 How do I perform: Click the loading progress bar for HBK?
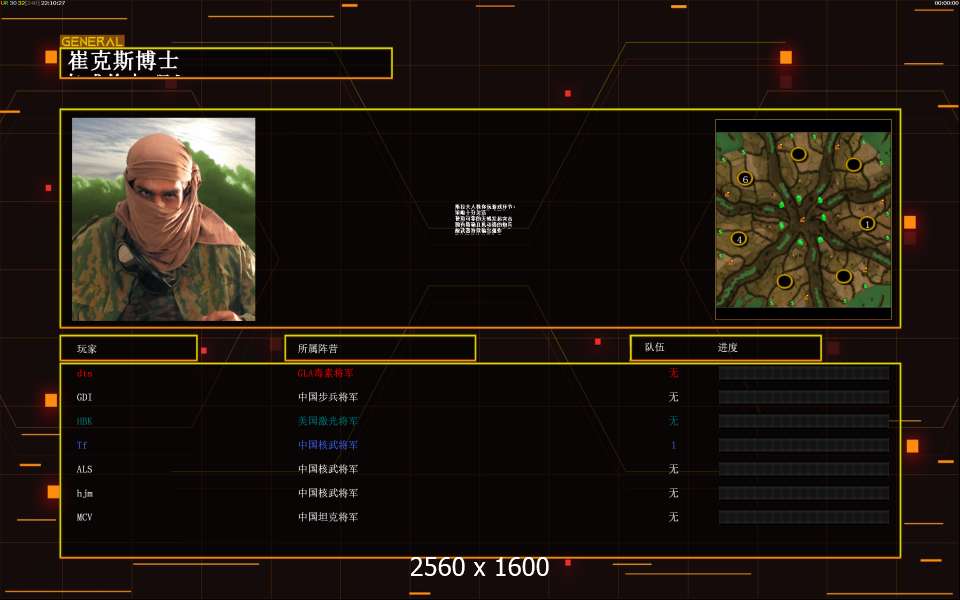[x=804, y=421]
